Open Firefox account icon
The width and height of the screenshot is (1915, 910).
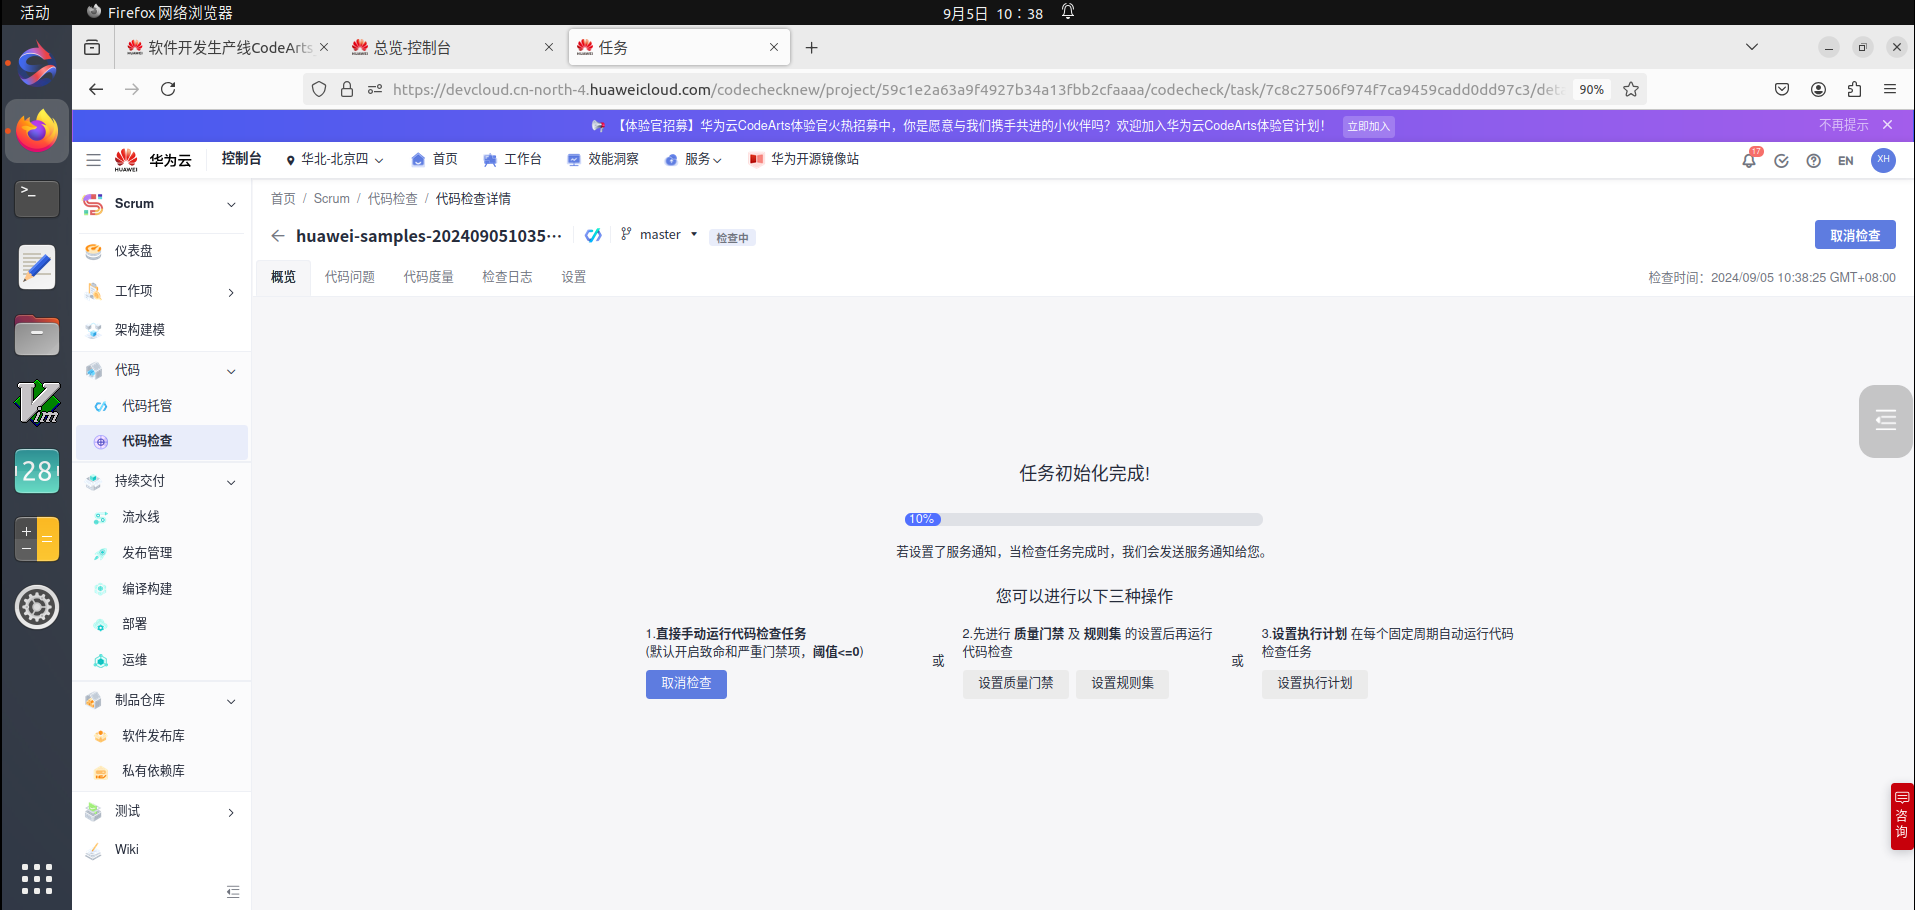1818,89
